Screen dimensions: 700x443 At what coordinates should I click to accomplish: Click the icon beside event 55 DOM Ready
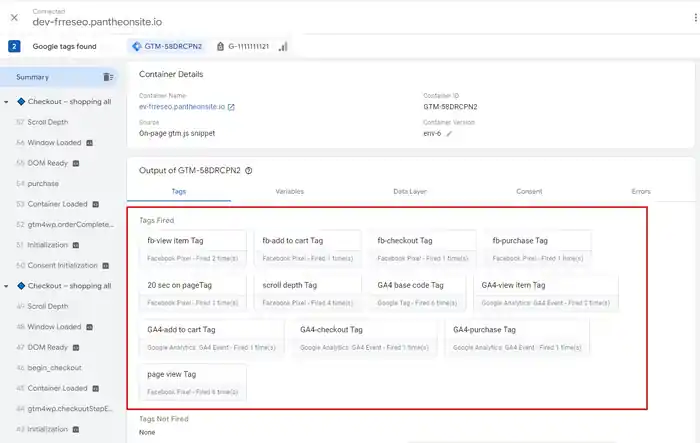(76, 163)
